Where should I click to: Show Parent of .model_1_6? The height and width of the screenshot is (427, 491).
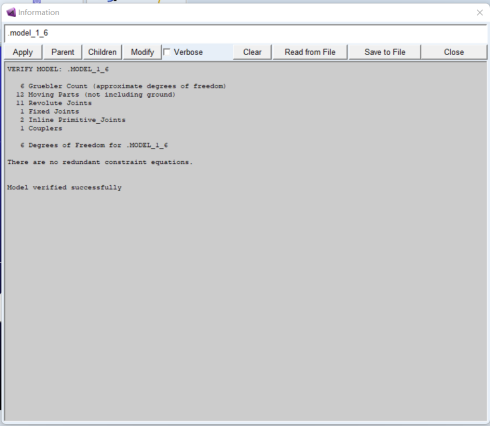(x=63, y=52)
